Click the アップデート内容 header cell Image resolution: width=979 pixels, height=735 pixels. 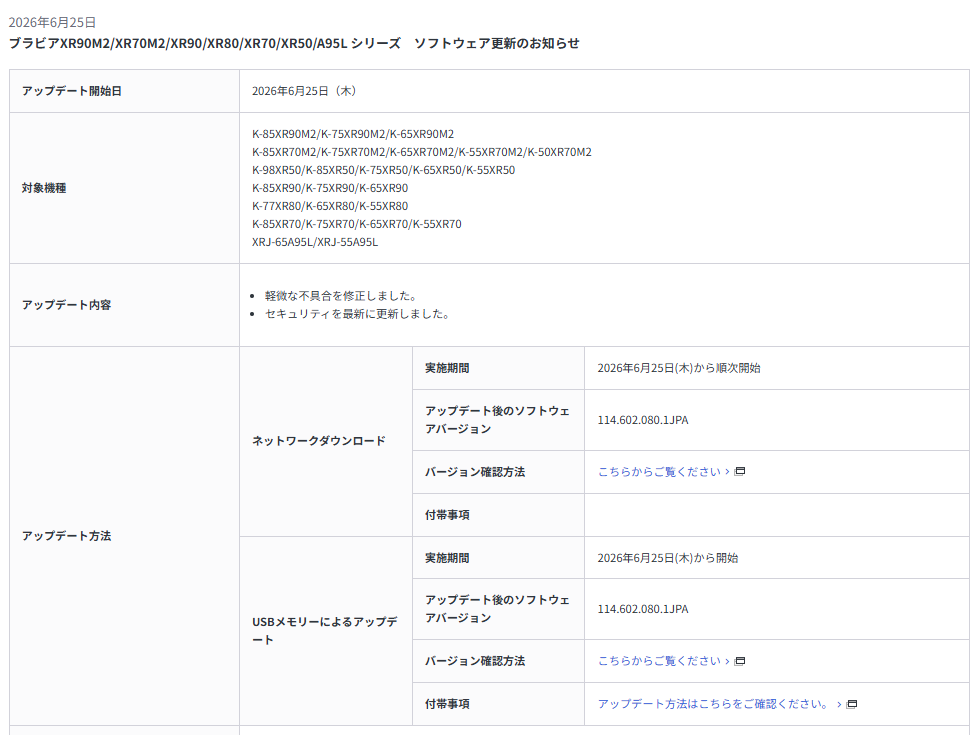tap(124, 305)
